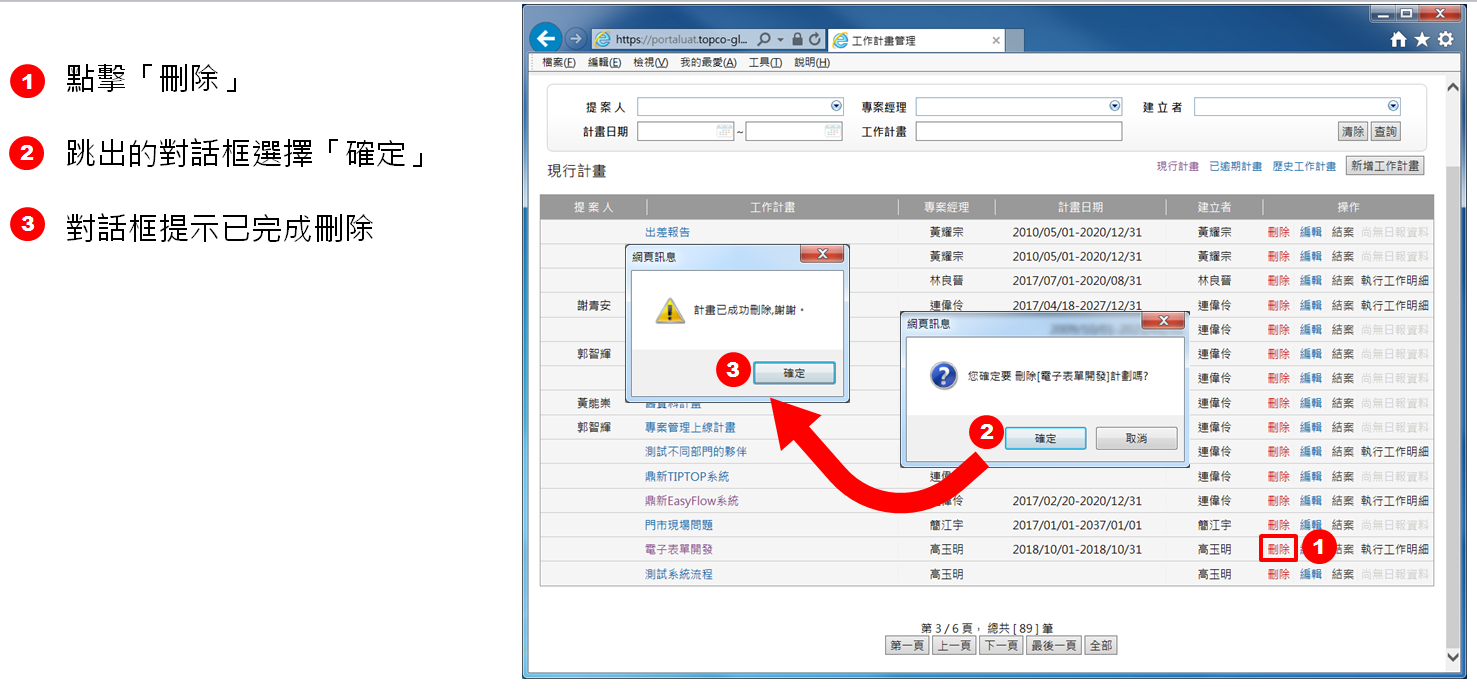1477x695 pixels.
Task: Open Favorites star icon
Action: point(1422,40)
